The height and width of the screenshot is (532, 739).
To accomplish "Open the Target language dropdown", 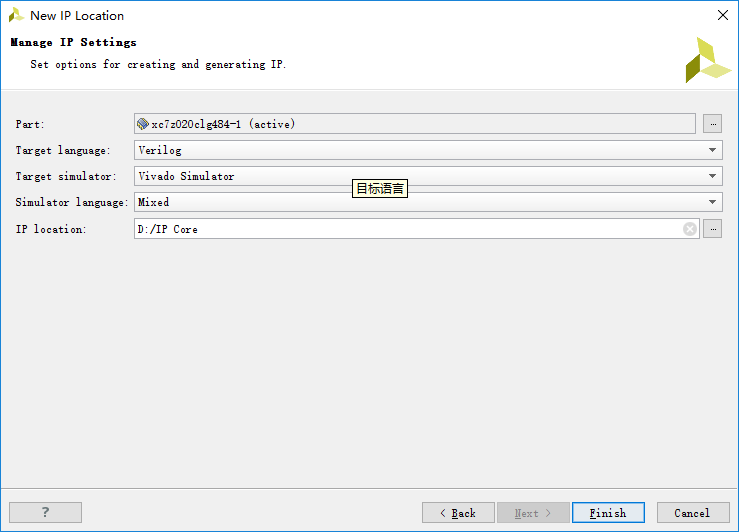I will tap(428, 150).
